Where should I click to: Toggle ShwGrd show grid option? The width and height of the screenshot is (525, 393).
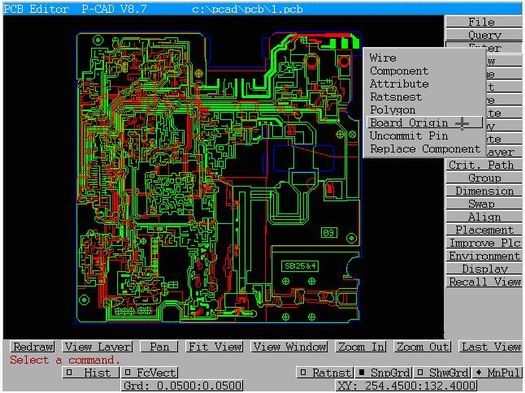(x=442, y=373)
